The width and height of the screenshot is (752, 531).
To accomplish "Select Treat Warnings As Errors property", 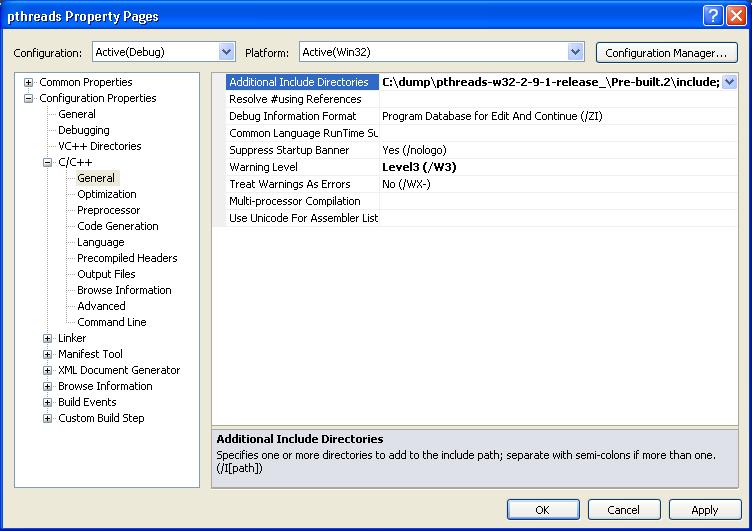I will [303, 184].
